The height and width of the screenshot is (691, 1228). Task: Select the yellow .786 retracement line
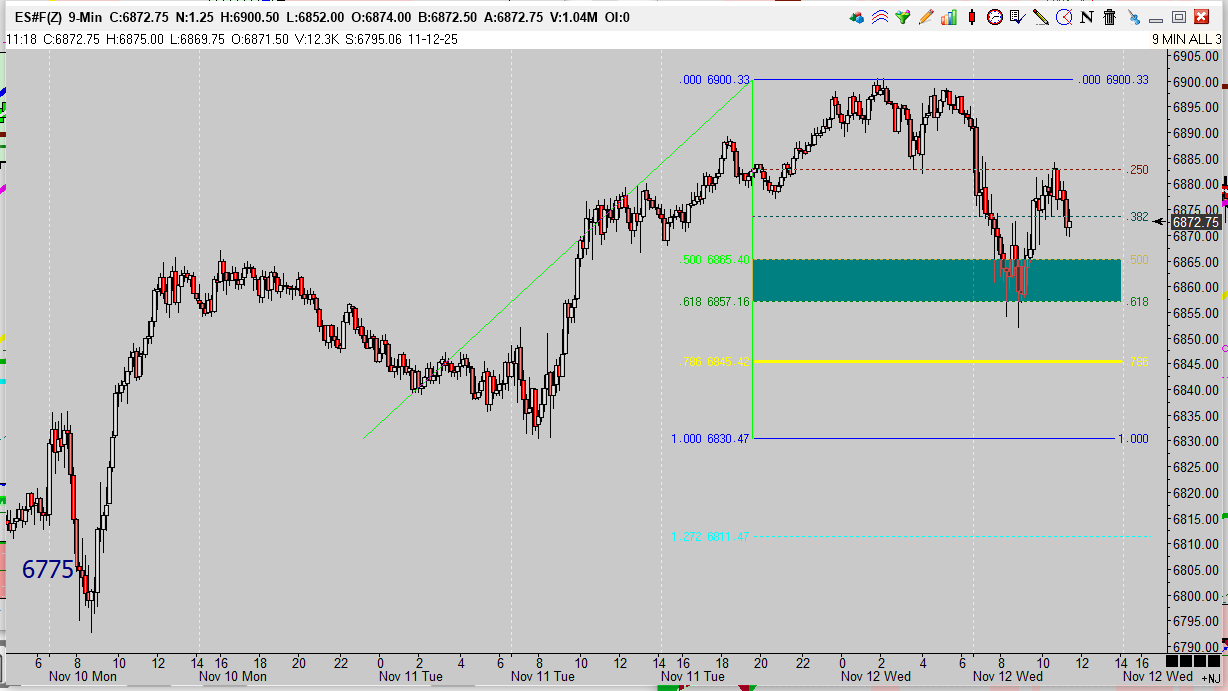(936, 361)
